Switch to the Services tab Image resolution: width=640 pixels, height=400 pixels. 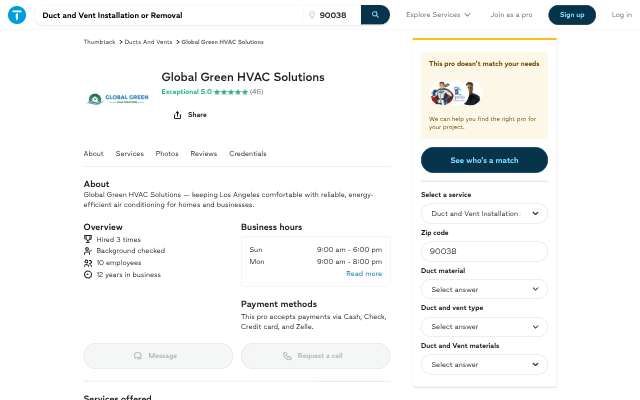(129, 153)
